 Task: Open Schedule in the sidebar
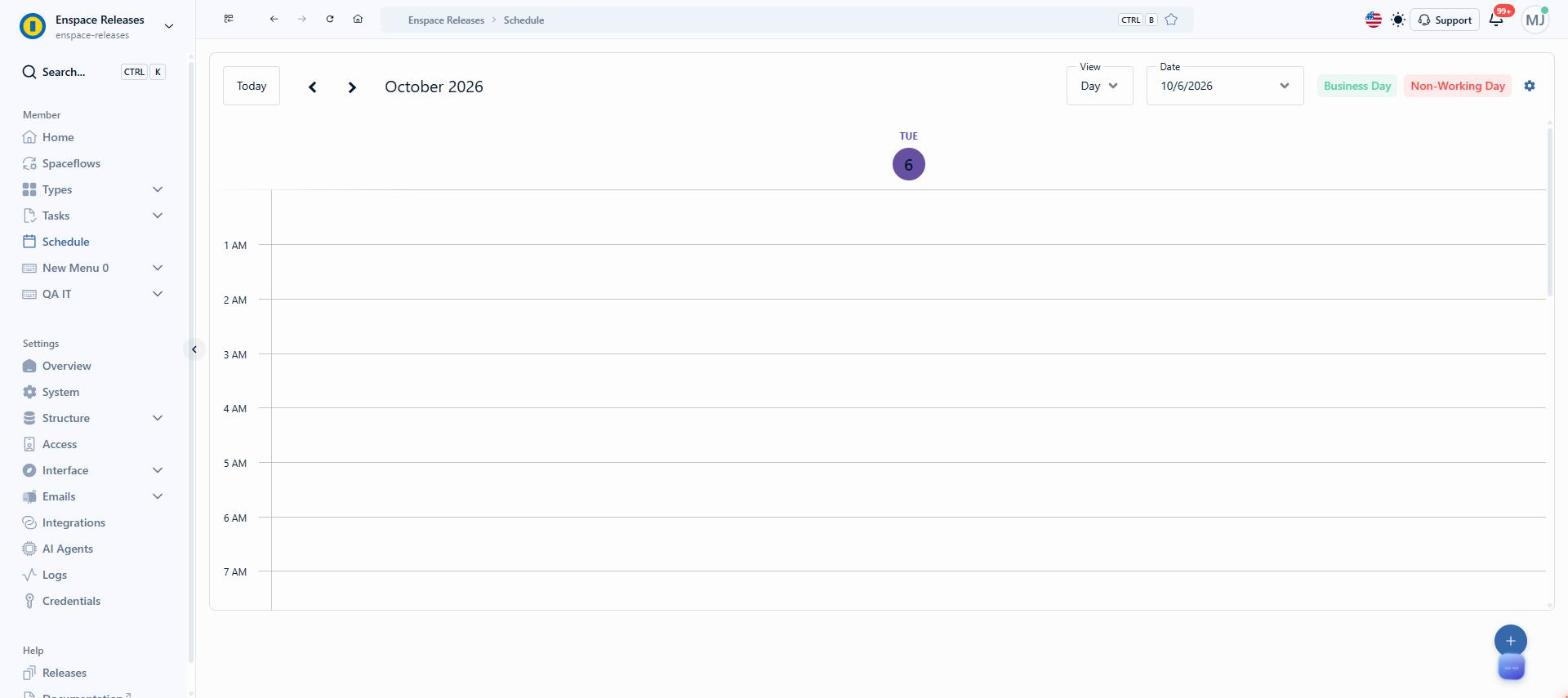65,241
